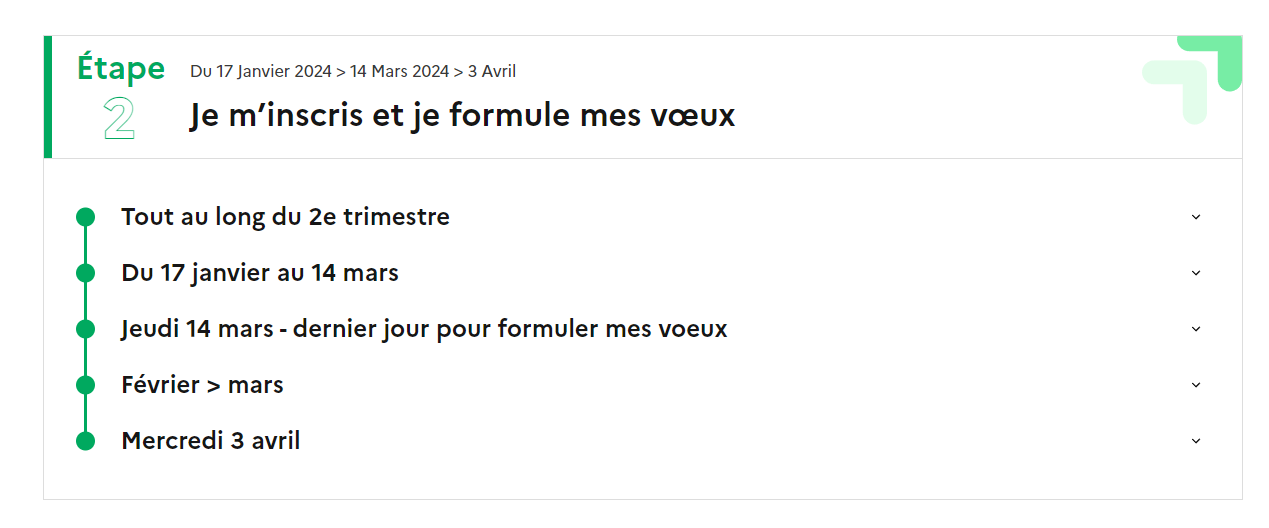Click the green Étape label
Image resolution: width=1269 pixels, height=528 pixels.
[121, 68]
